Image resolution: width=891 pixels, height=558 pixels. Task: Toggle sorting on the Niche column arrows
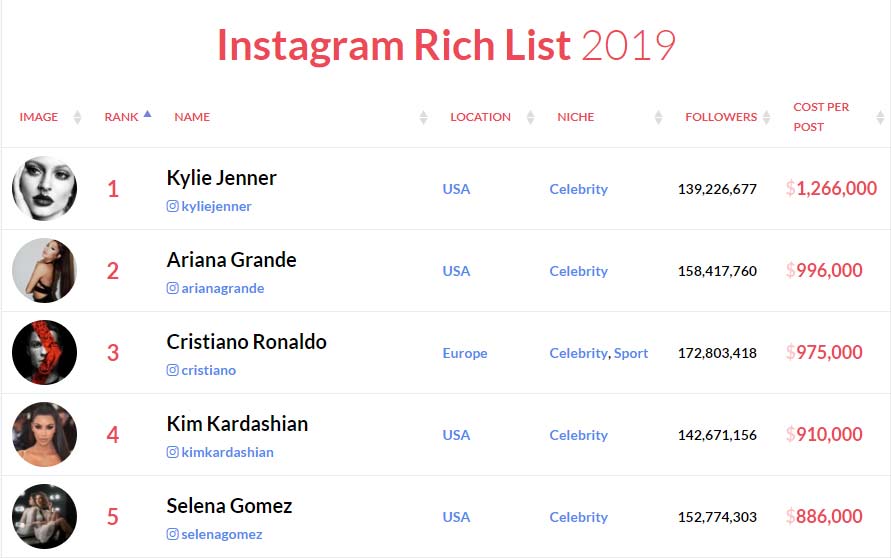(659, 117)
